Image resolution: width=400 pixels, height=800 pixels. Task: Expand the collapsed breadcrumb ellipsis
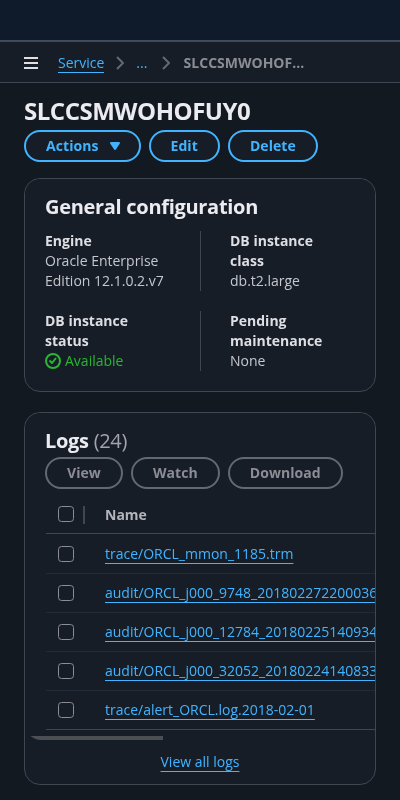[142, 63]
